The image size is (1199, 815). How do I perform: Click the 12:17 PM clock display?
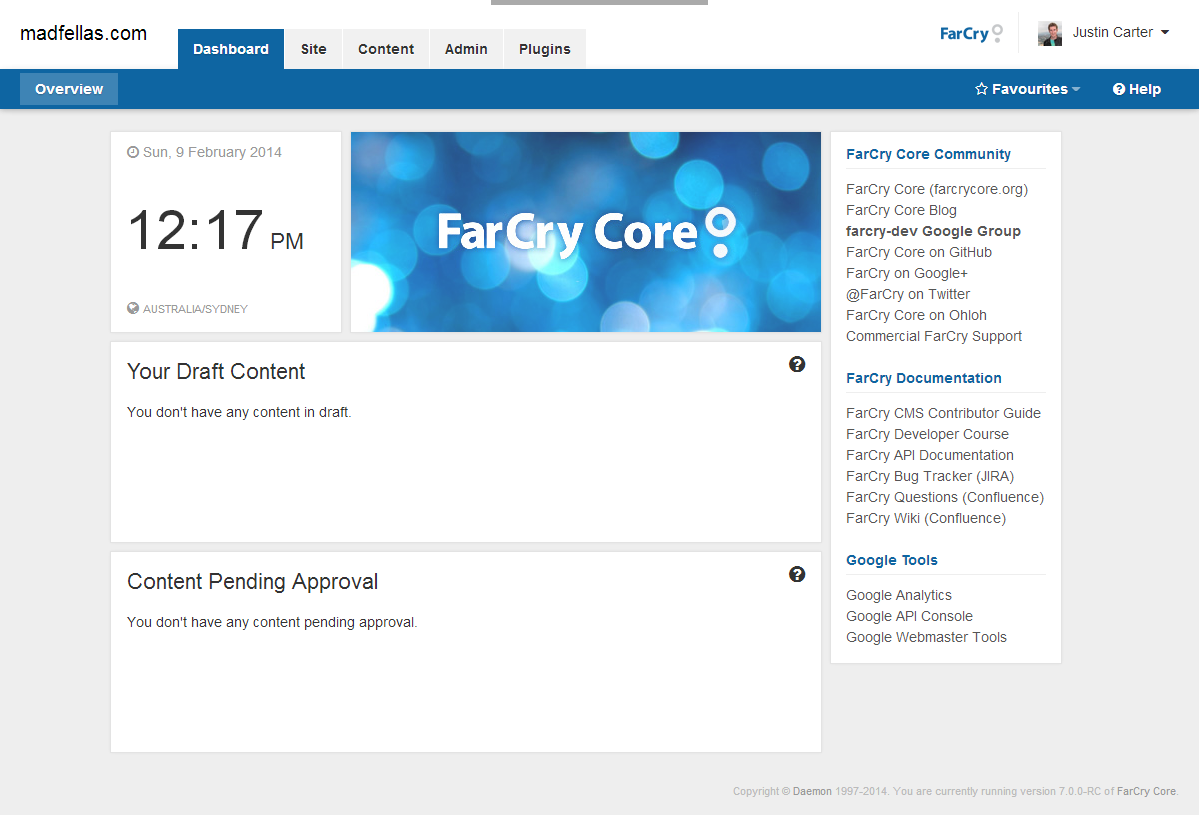[216, 231]
